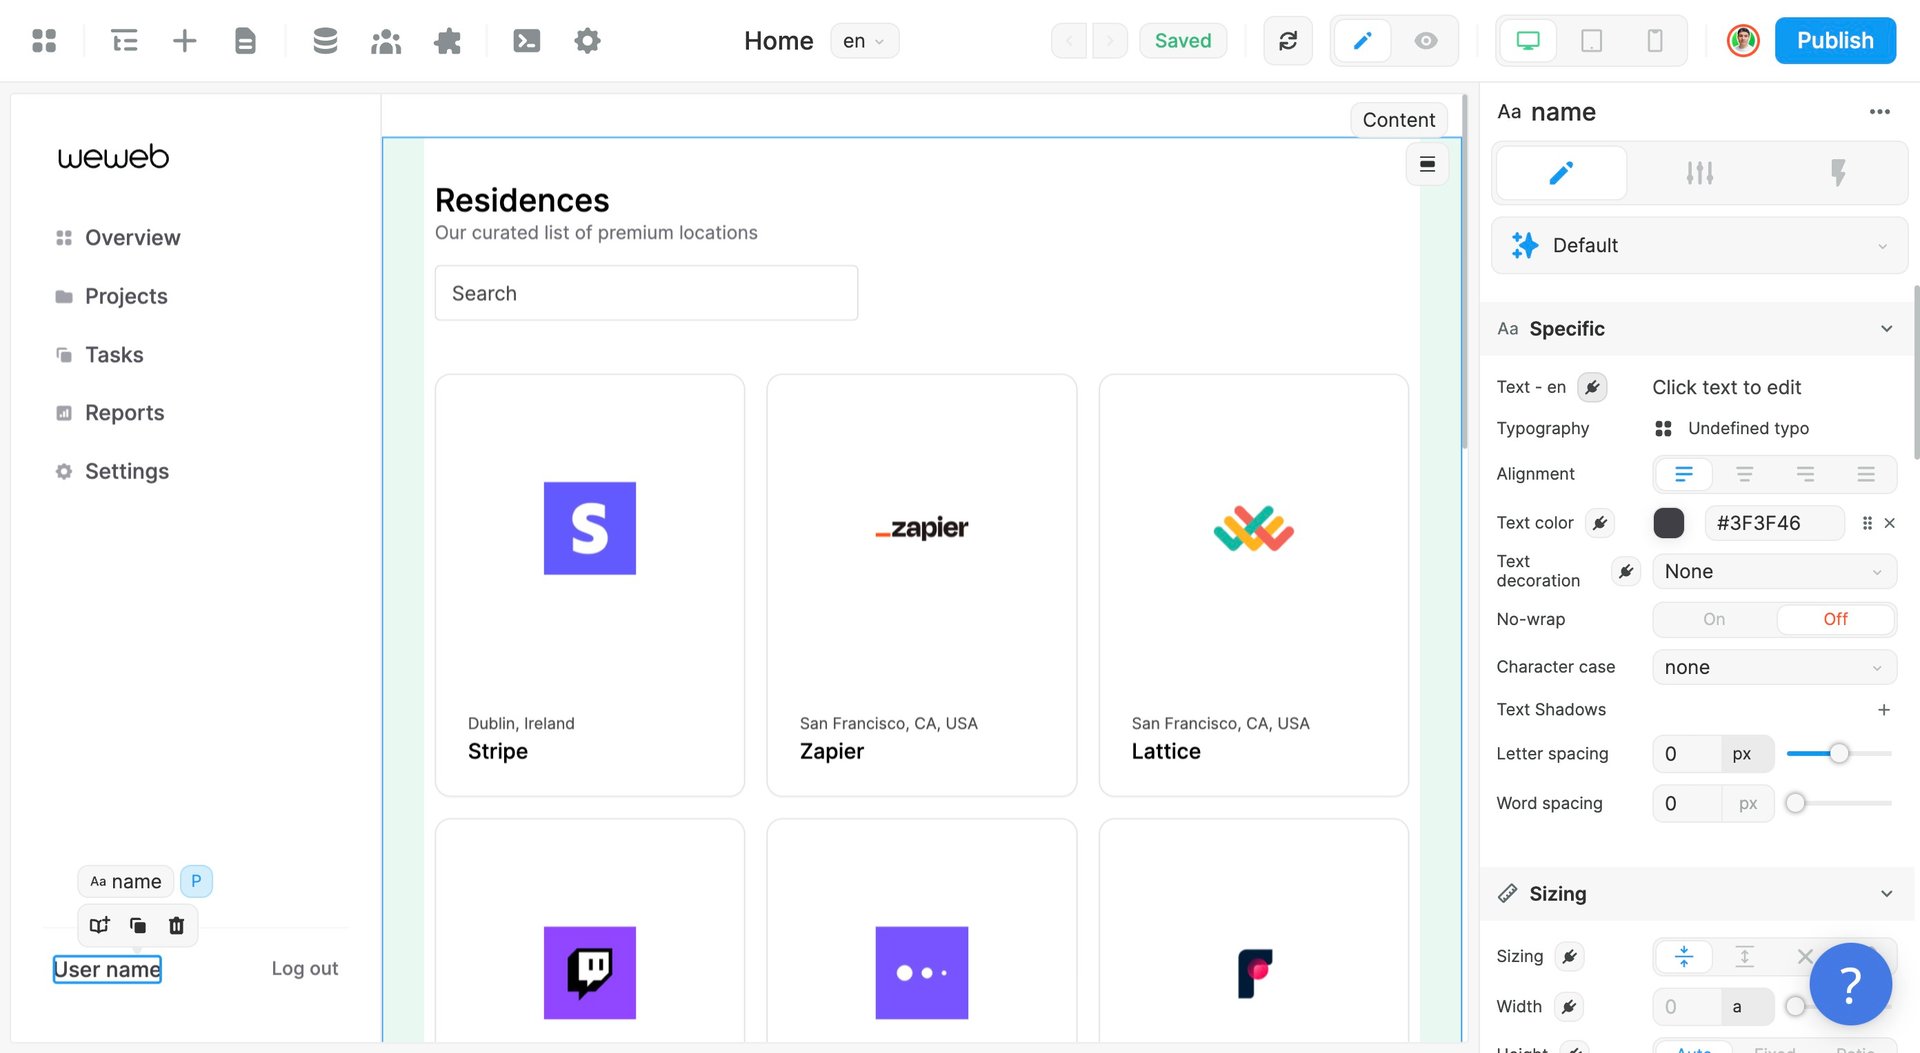The height and width of the screenshot is (1053, 1920).
Task: Switch to the style edit tab
Action: click(1561, 173)
